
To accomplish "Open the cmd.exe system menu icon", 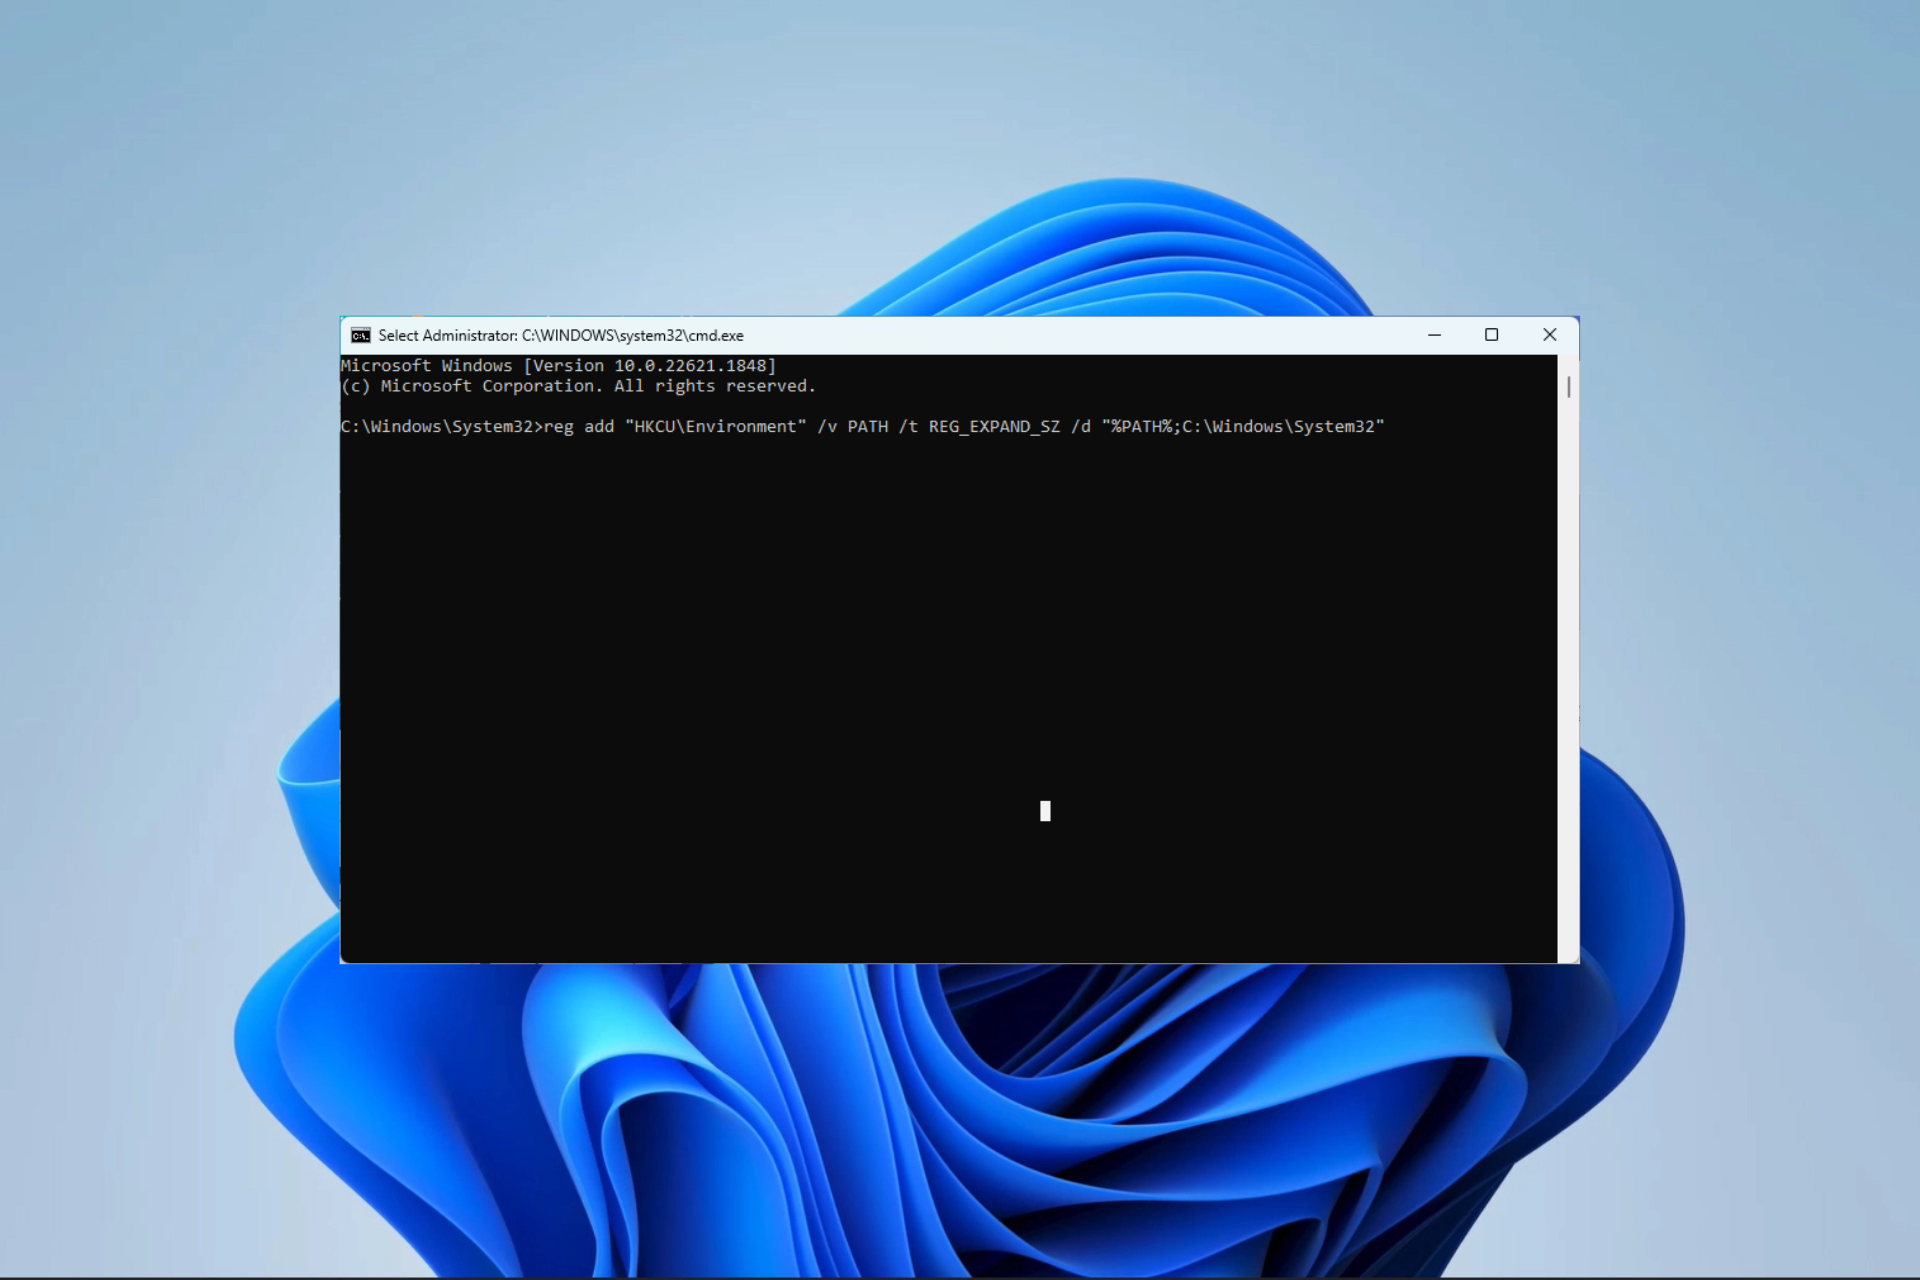I will tap(360, 335).
